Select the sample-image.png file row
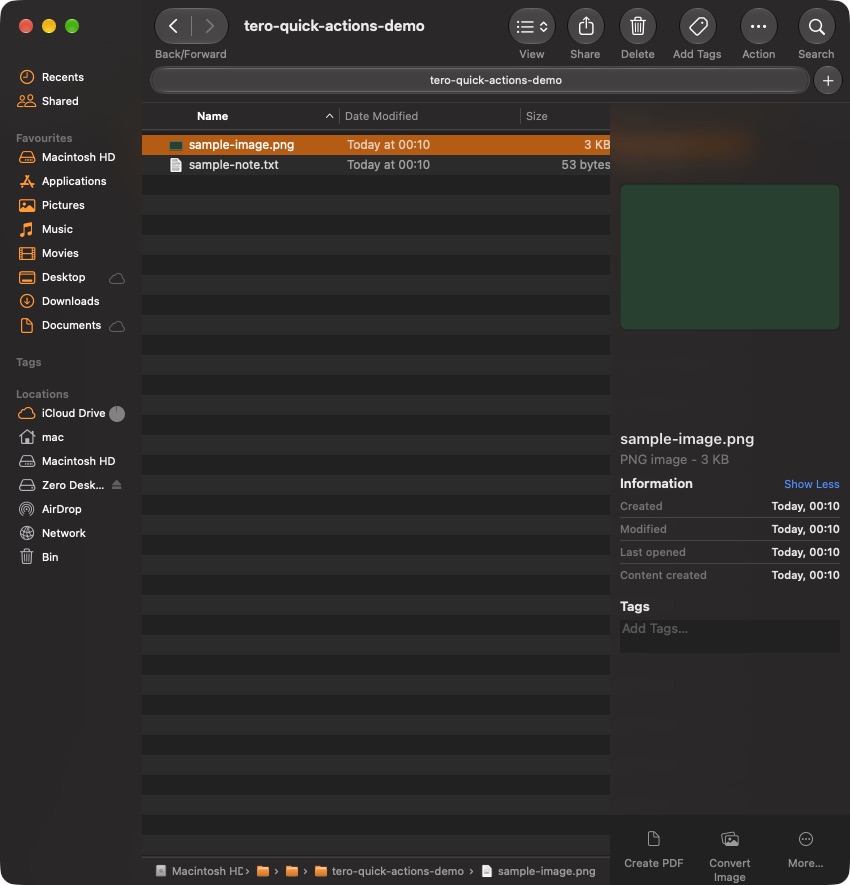The image size is (850, 885). click(x=376, y=145)
